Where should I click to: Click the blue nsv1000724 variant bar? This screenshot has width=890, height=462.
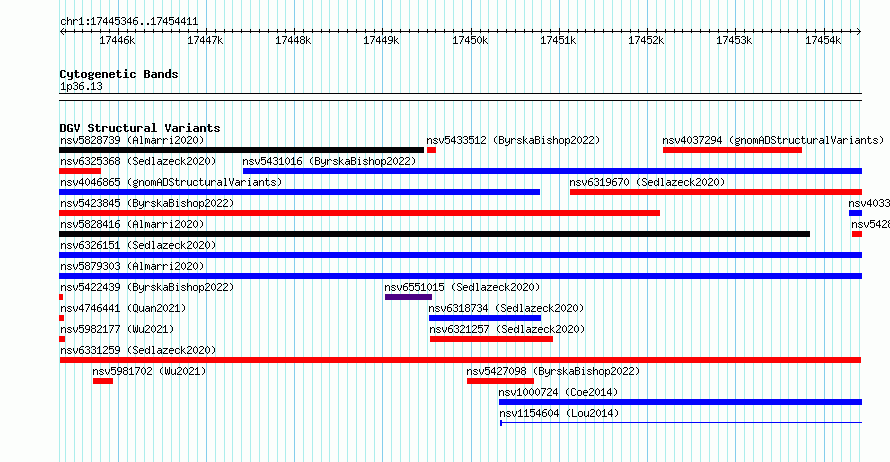[x=681, y=402]
